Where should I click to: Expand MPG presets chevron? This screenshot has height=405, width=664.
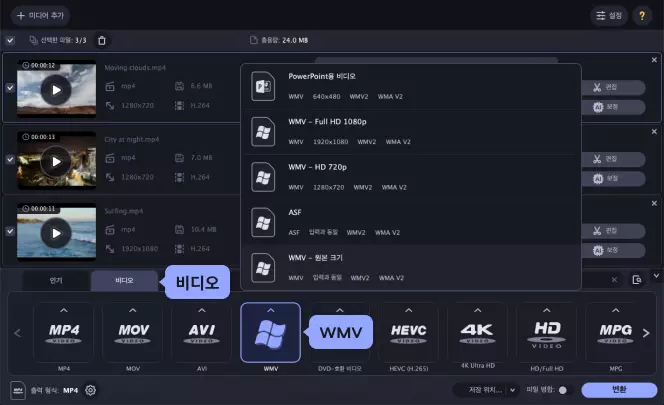point(616,311)
